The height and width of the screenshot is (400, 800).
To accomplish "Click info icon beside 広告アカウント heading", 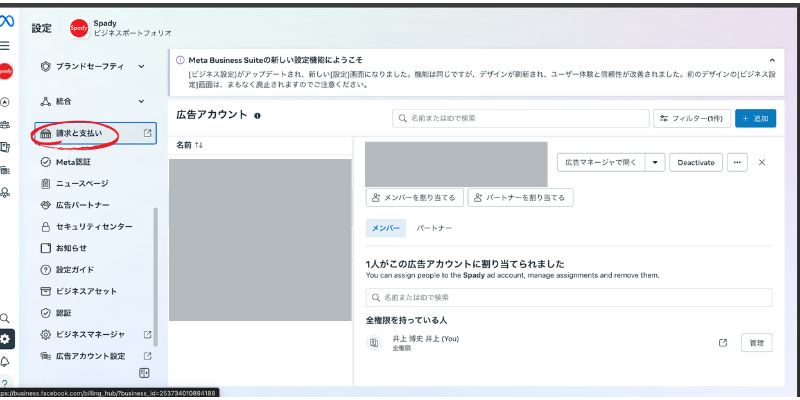I will pyautogui.click(x=257, y=115).
